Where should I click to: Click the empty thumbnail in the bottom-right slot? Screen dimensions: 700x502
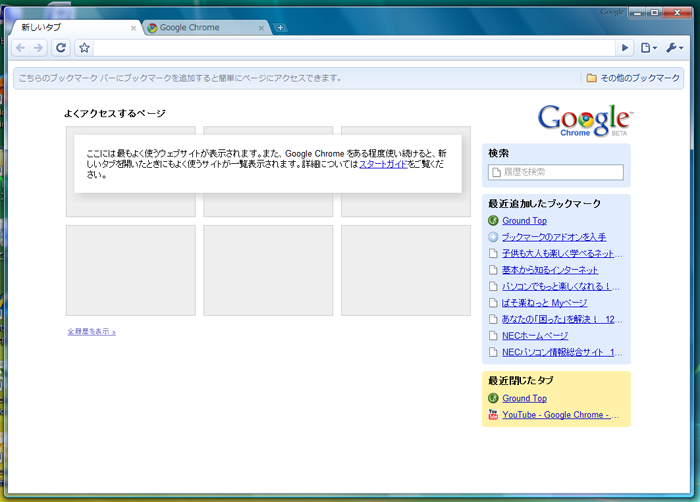coord(406,270)
